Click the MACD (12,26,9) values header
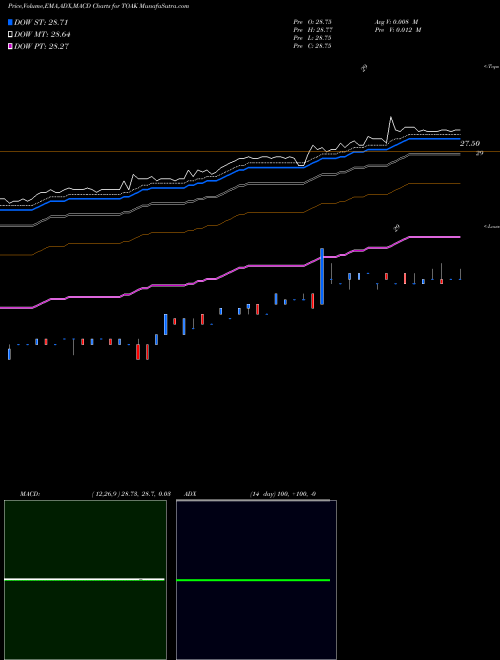Image resolution: width=500 pixels, height=660 pixels. (130, 494)
